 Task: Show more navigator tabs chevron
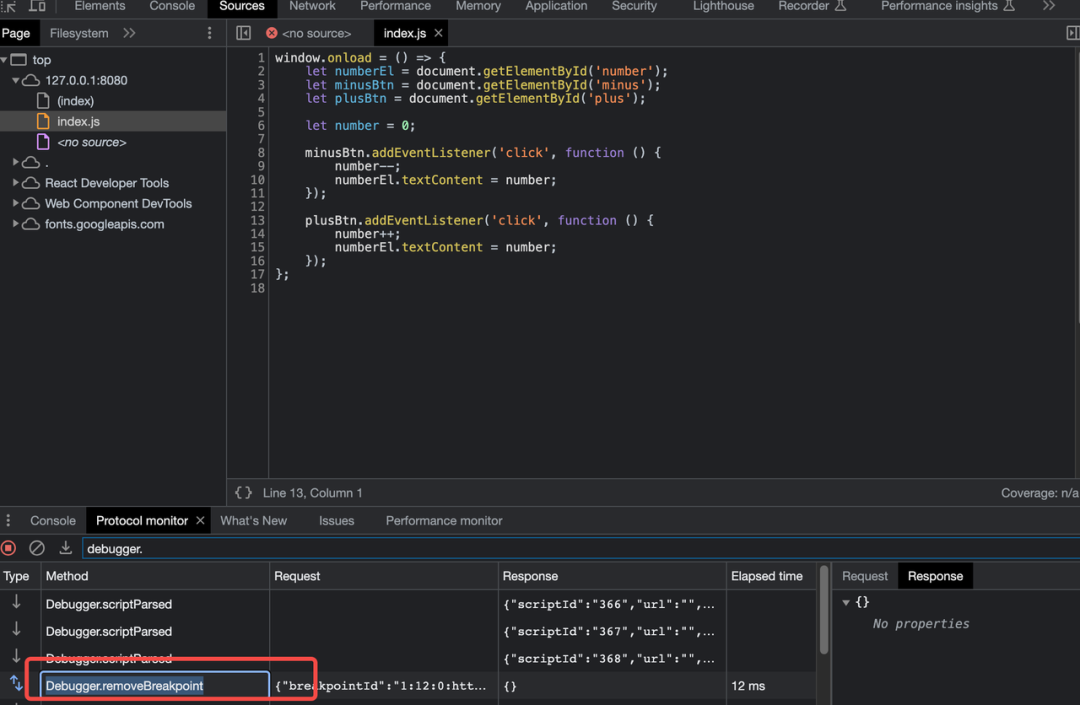click(x=129, y=33)
